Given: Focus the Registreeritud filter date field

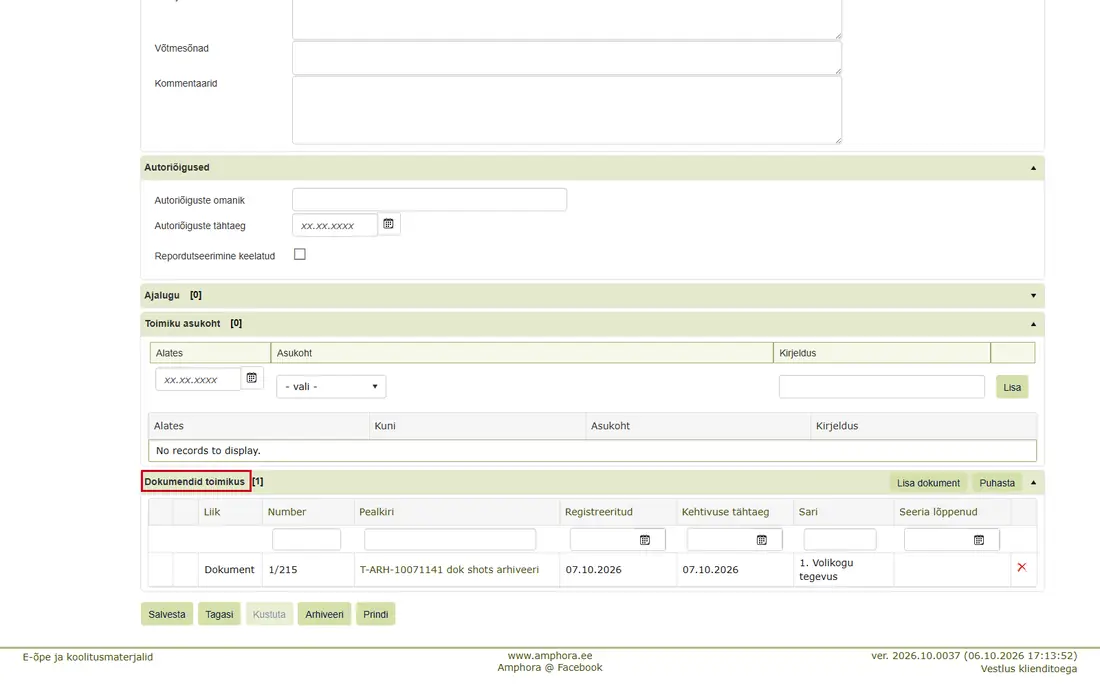Looking at the screenshot, I should click(605, 539).
